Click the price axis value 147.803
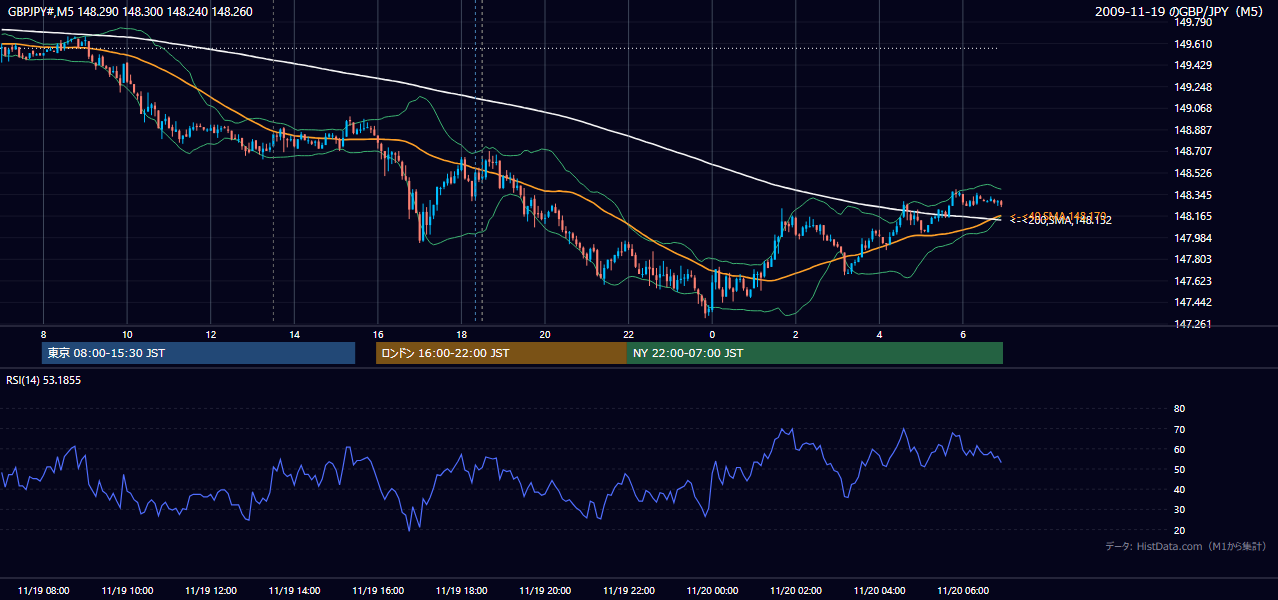The image size is (1278, 600). (1192, 260)
